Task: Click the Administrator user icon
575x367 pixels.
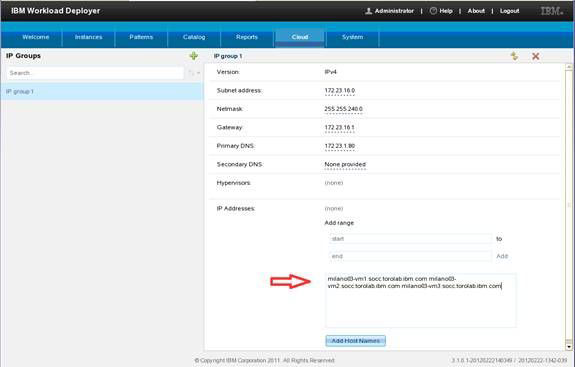Action: (x=369, y=11)
